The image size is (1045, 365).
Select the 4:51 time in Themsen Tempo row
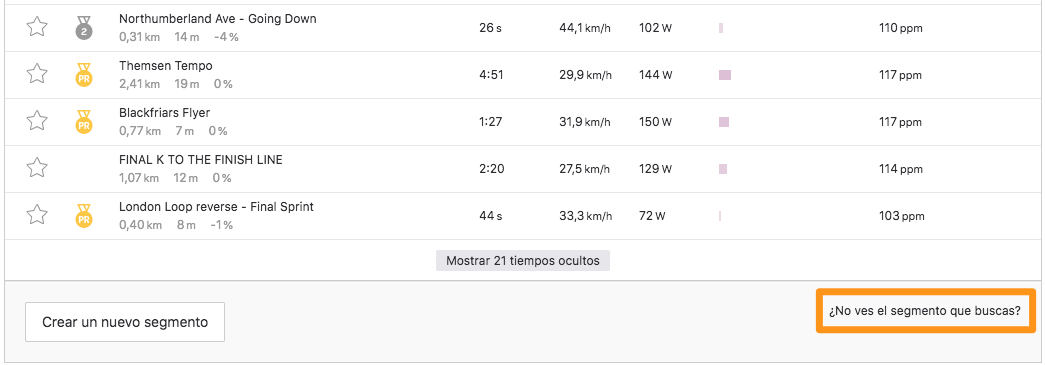tap(491, 75)
